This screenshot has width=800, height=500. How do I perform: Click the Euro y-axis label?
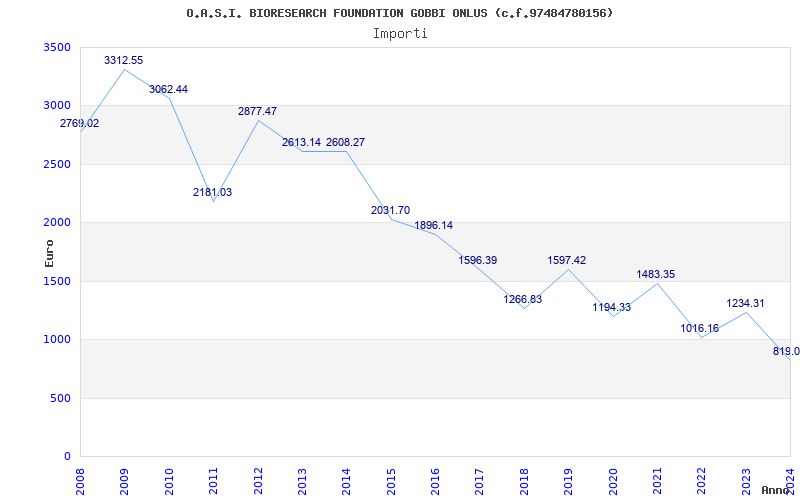pos(49,253)
